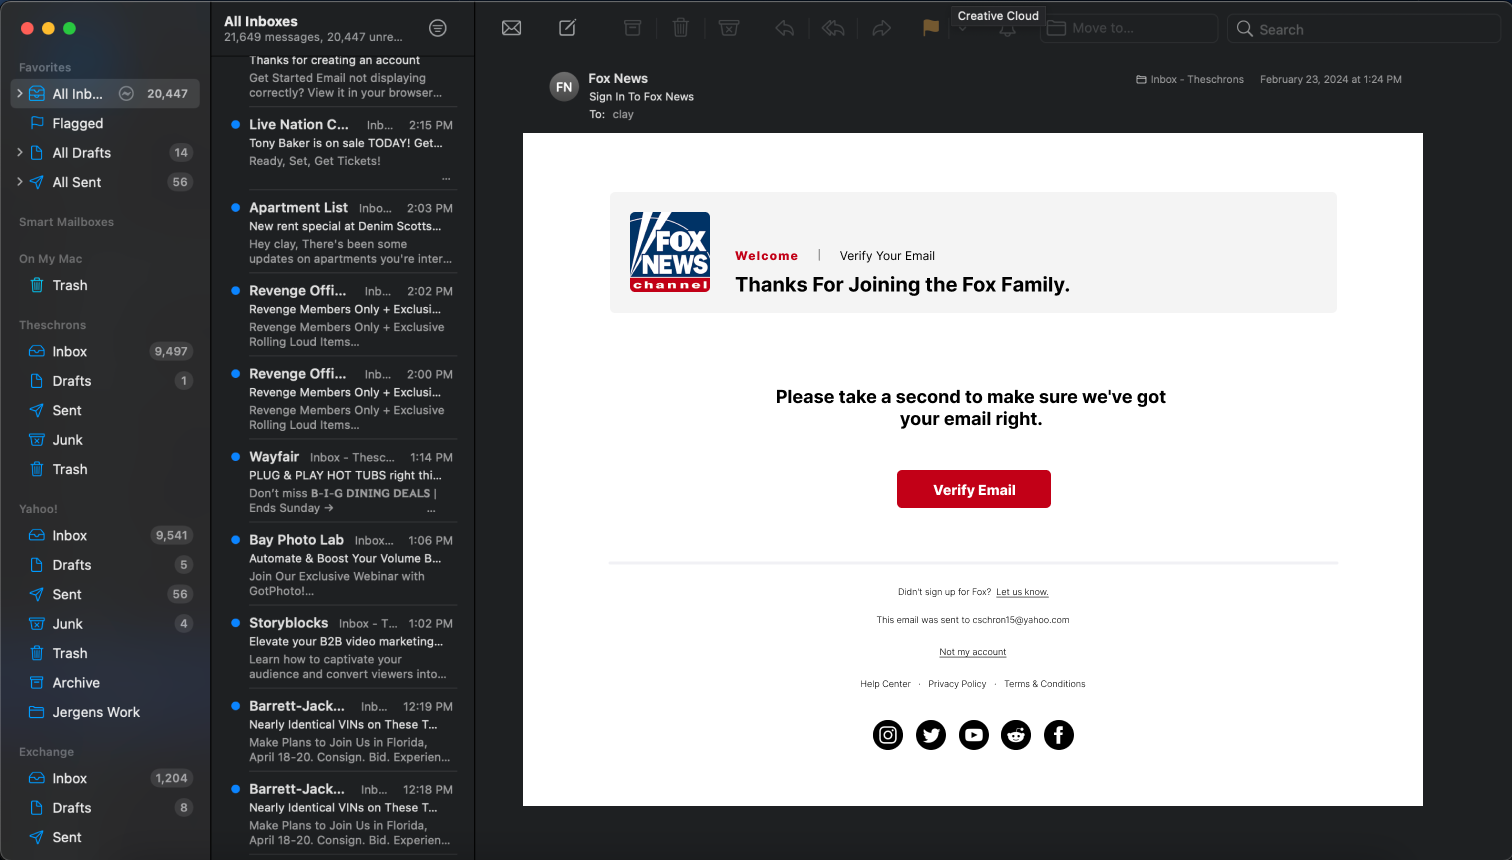The image size is (1512, 860).
Task: Open Fox News YouTube icon
Action: point(974,735)
